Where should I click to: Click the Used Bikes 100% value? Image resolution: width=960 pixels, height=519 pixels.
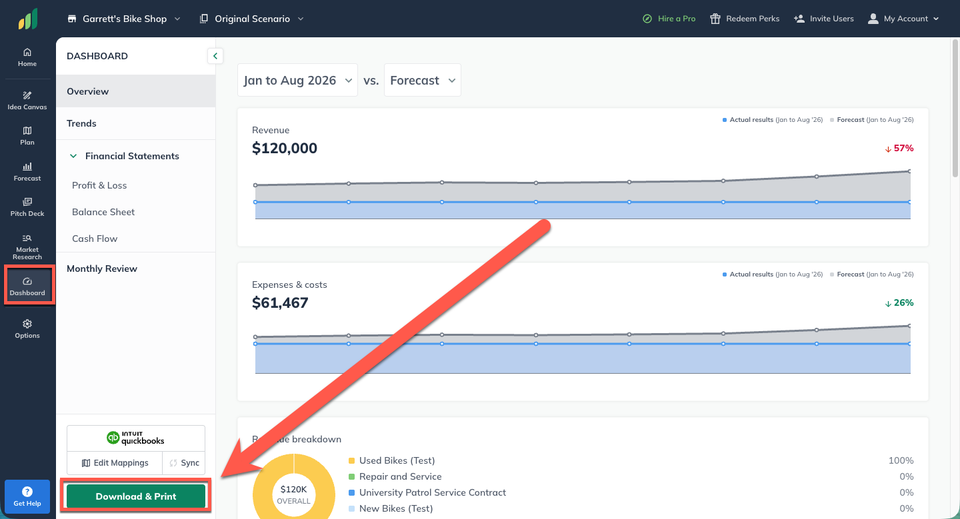(x=901, y=461)
